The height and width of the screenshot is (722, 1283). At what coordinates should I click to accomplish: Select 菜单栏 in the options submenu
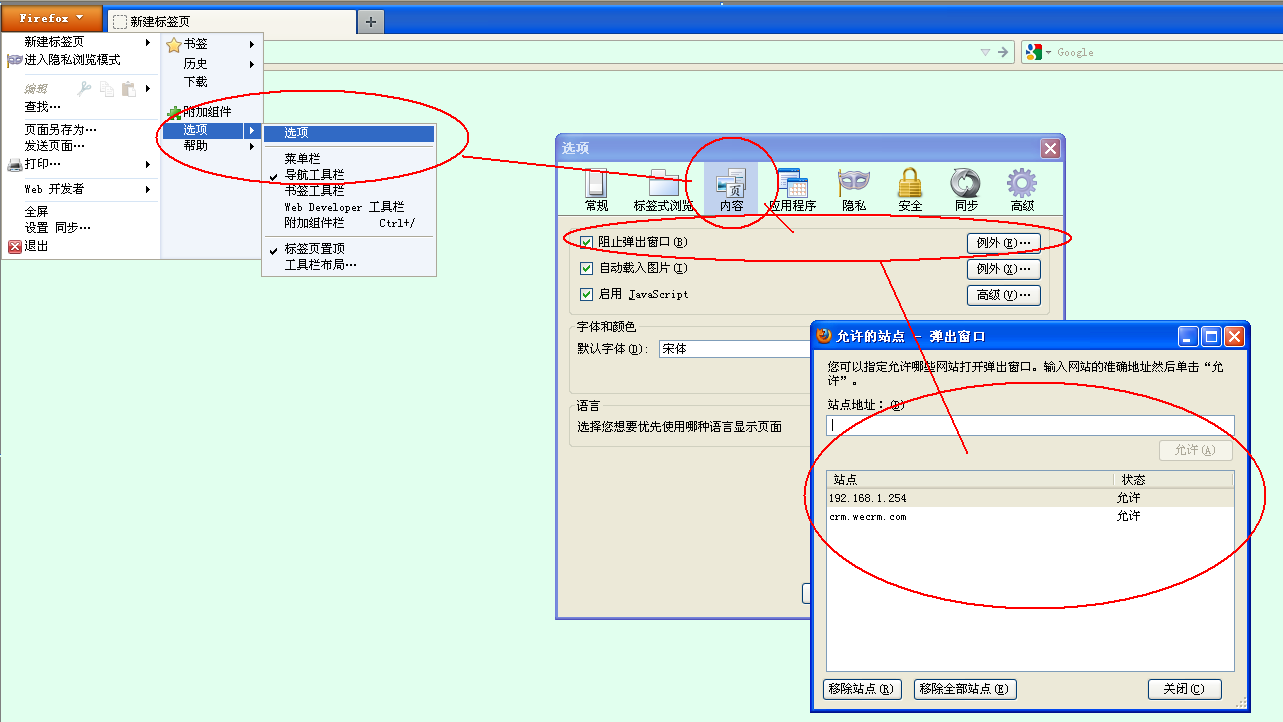(302, 159)
